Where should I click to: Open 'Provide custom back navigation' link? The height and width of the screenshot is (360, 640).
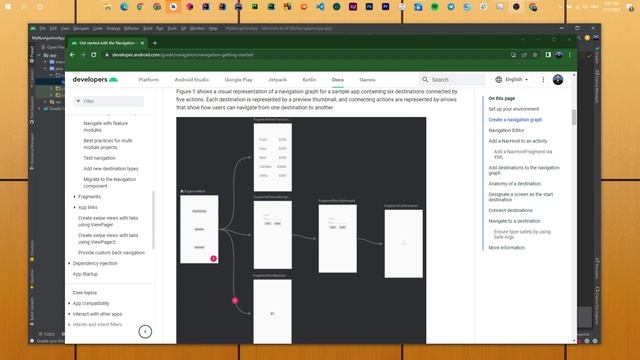111,253
